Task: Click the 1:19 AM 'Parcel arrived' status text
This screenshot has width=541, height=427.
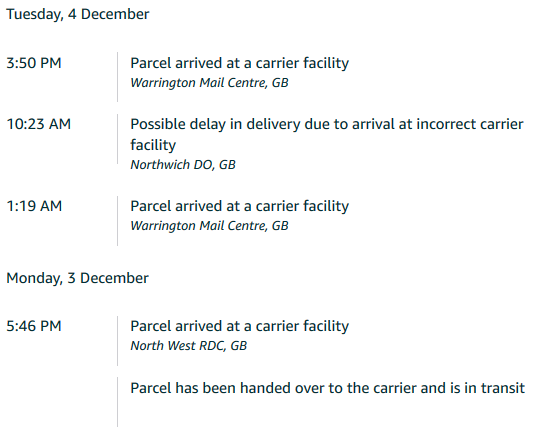Action: pyautogui.click(x=239, y=207)
